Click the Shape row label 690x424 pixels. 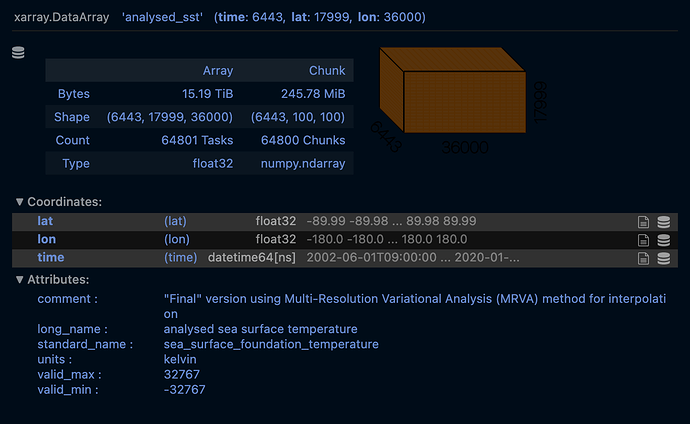[72, 117]
